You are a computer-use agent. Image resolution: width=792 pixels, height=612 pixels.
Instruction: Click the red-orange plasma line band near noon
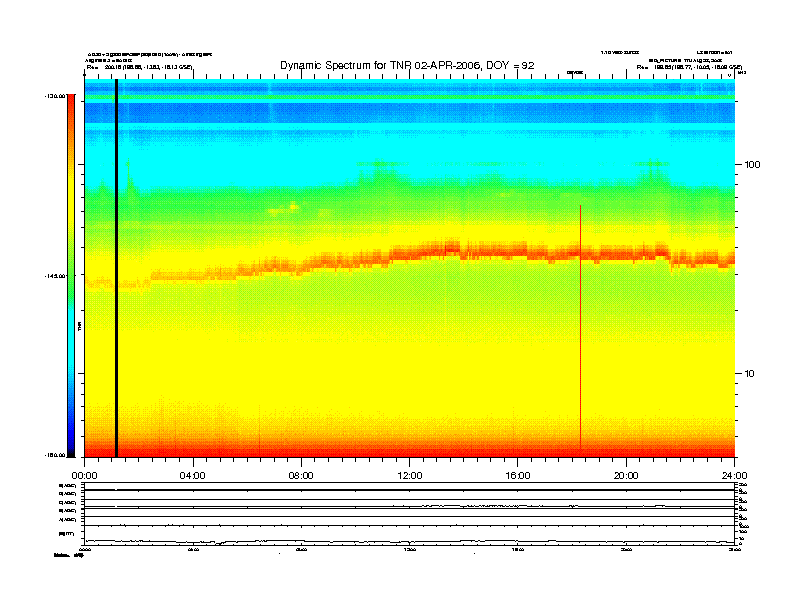click(x=409, y=255)
